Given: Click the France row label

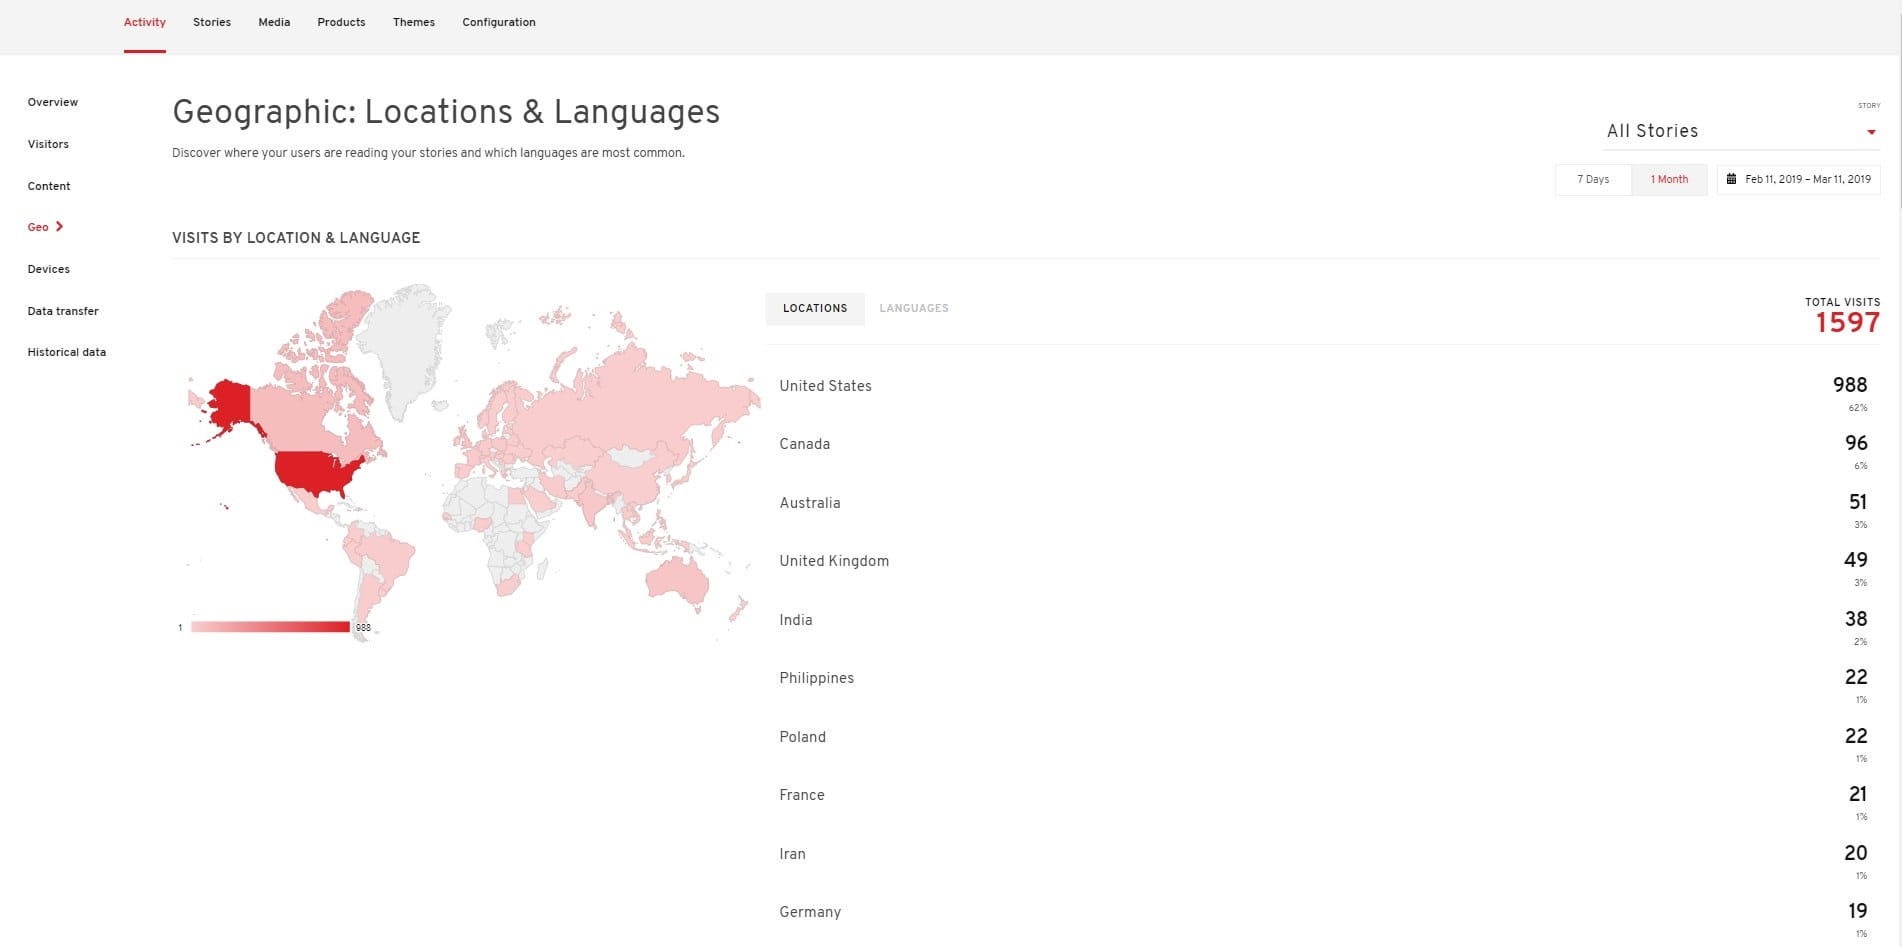Looking at the screenshot, I should click(x=802, y=795).
